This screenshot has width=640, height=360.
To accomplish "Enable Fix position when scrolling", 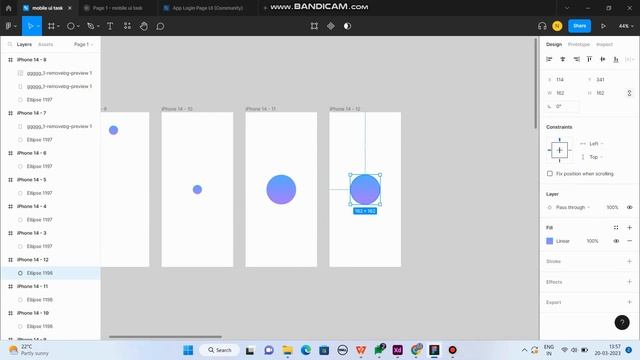I will click(550, 173).
